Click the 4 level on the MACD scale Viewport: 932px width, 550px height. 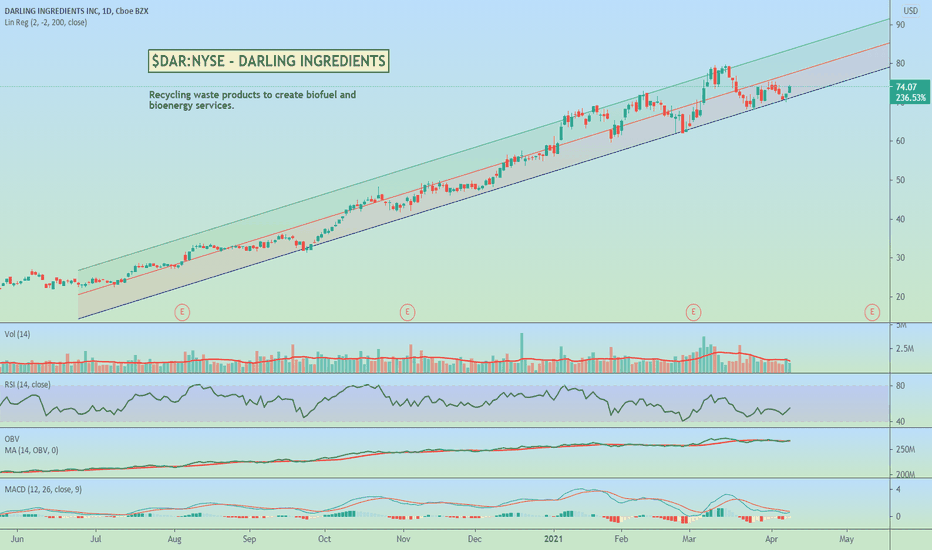(x=898, y=489)
